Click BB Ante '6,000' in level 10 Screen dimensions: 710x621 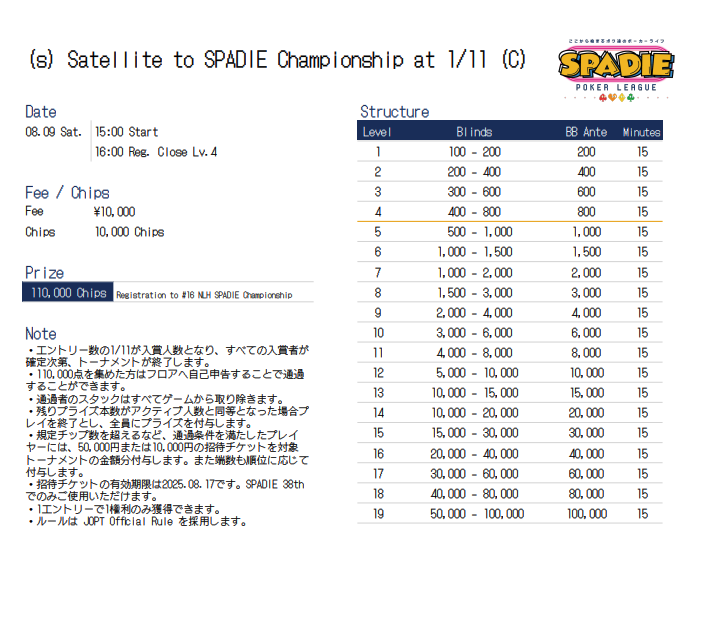586,332
